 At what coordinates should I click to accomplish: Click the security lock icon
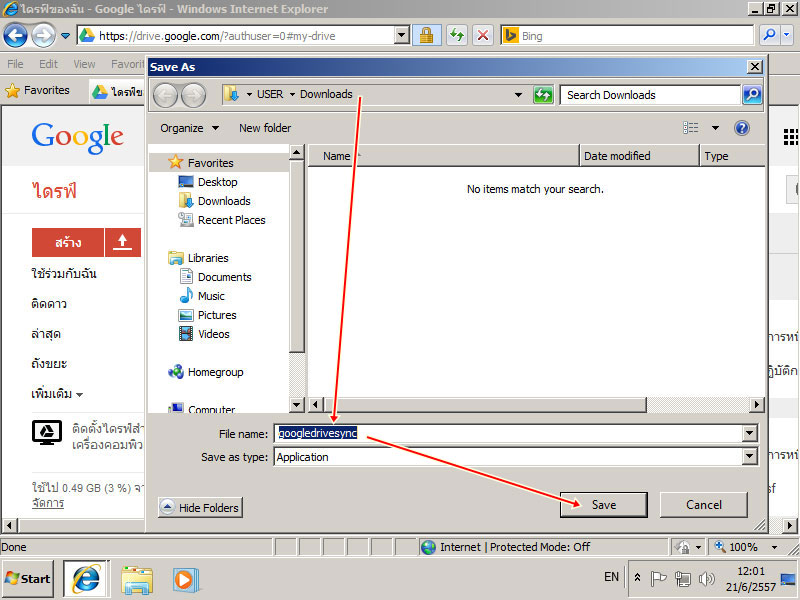point(427,36)
